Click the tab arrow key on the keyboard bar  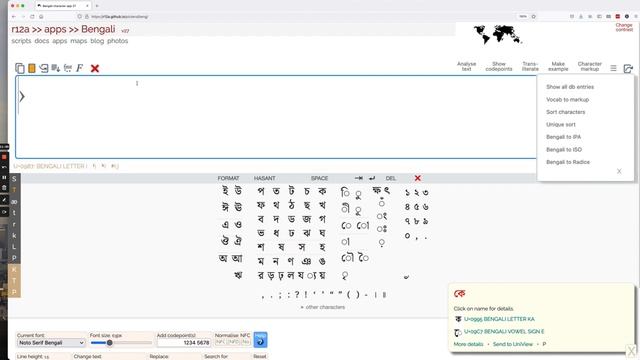(359, 178)
